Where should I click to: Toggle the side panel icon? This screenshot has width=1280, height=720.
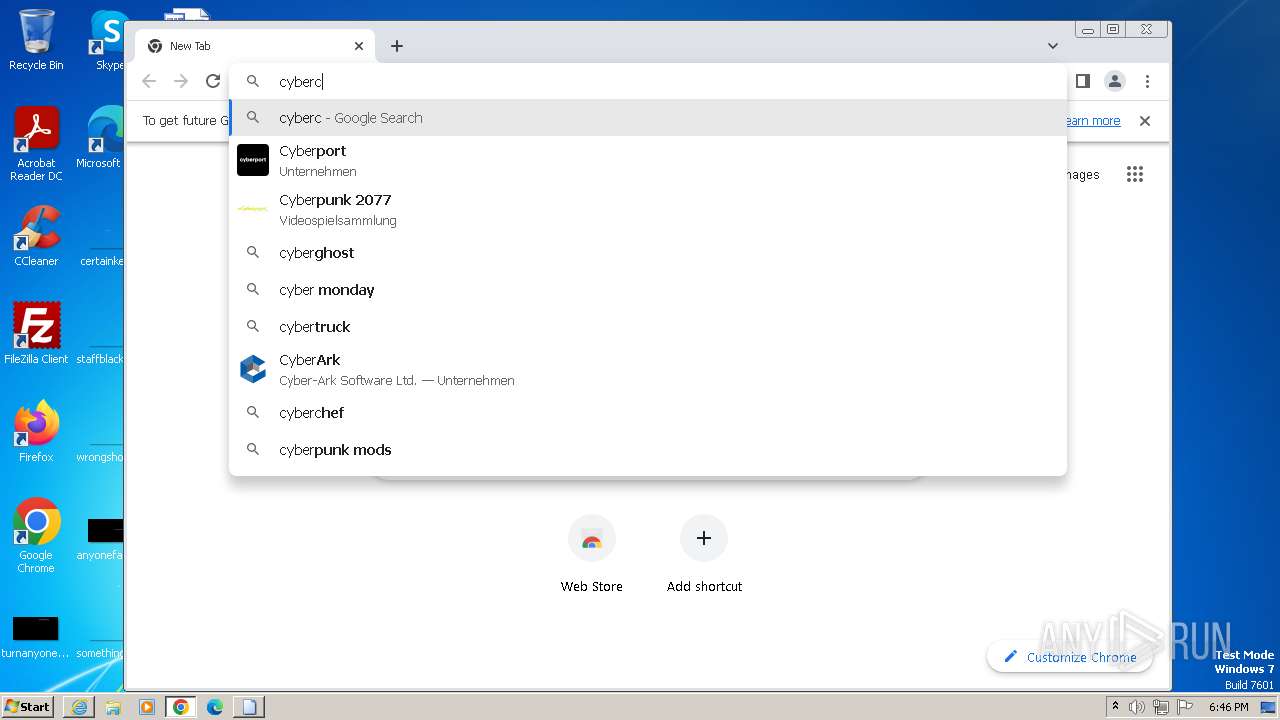1082,81
